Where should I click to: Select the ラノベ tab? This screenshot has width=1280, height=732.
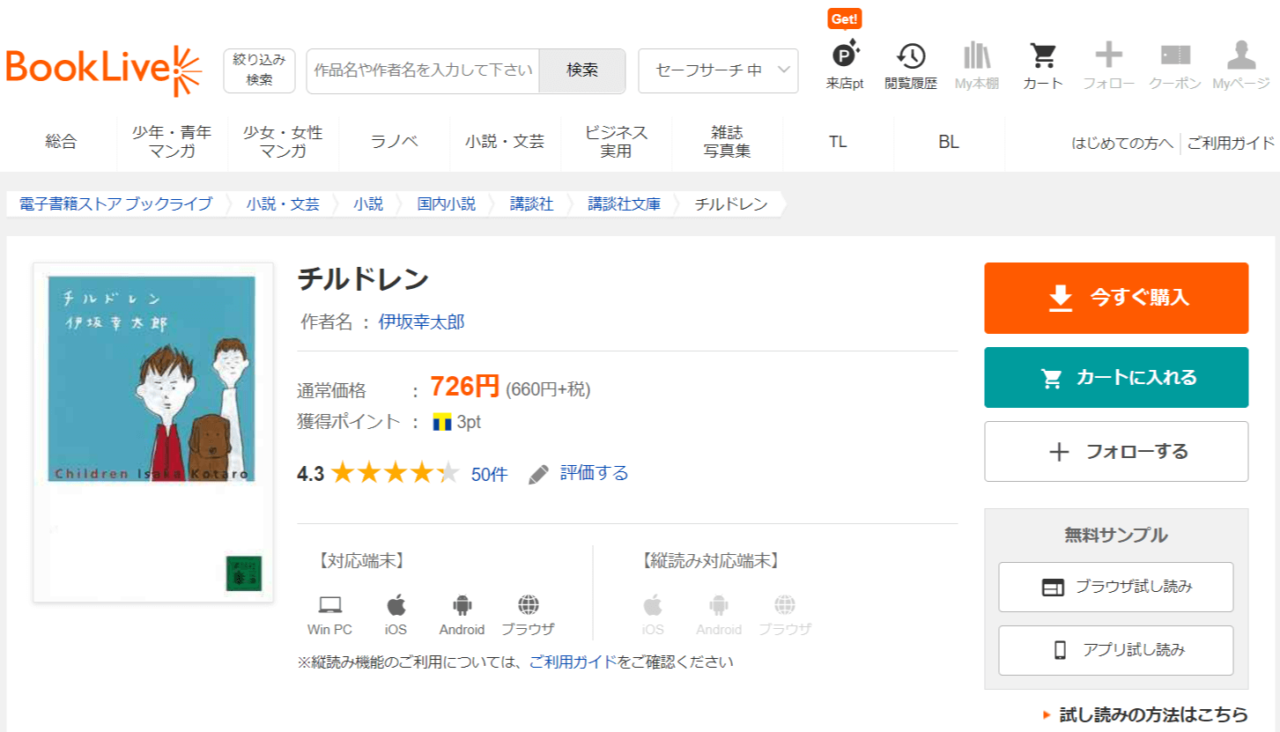pyautogui.click(x=394, y=142)
